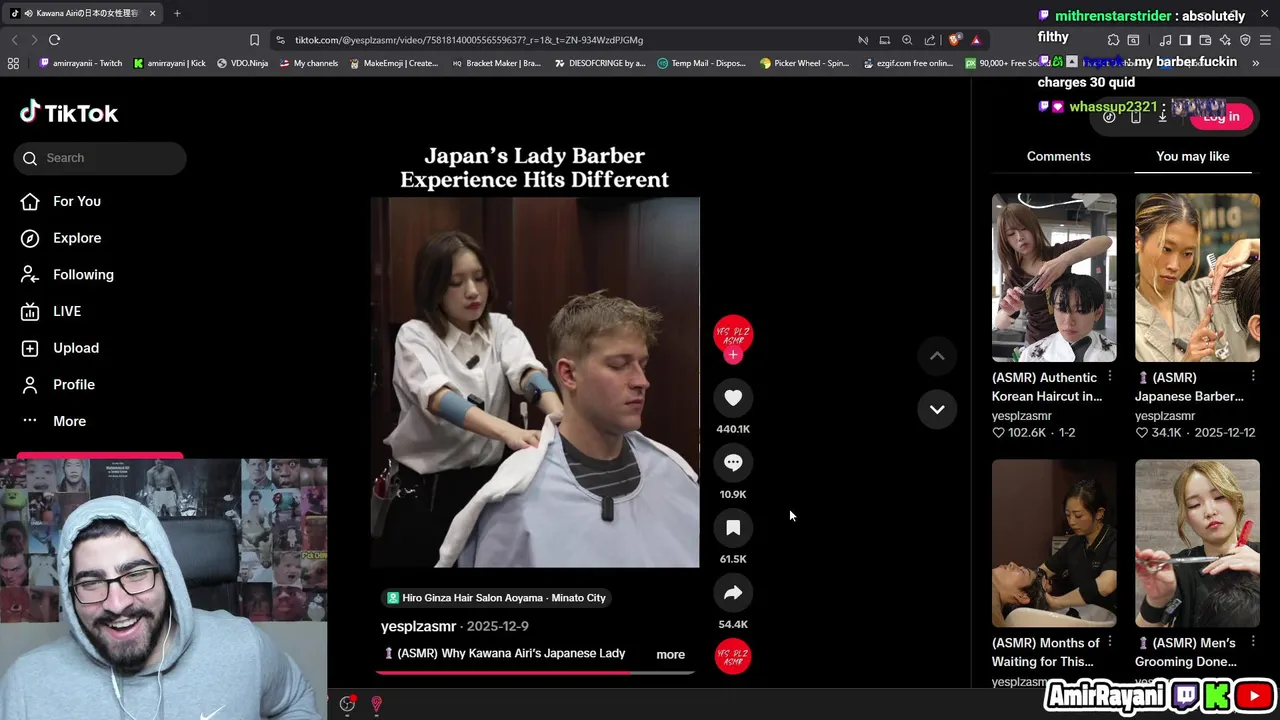
Task: Go to the previous video with up chevron
Action: click(x=937, y=356)
